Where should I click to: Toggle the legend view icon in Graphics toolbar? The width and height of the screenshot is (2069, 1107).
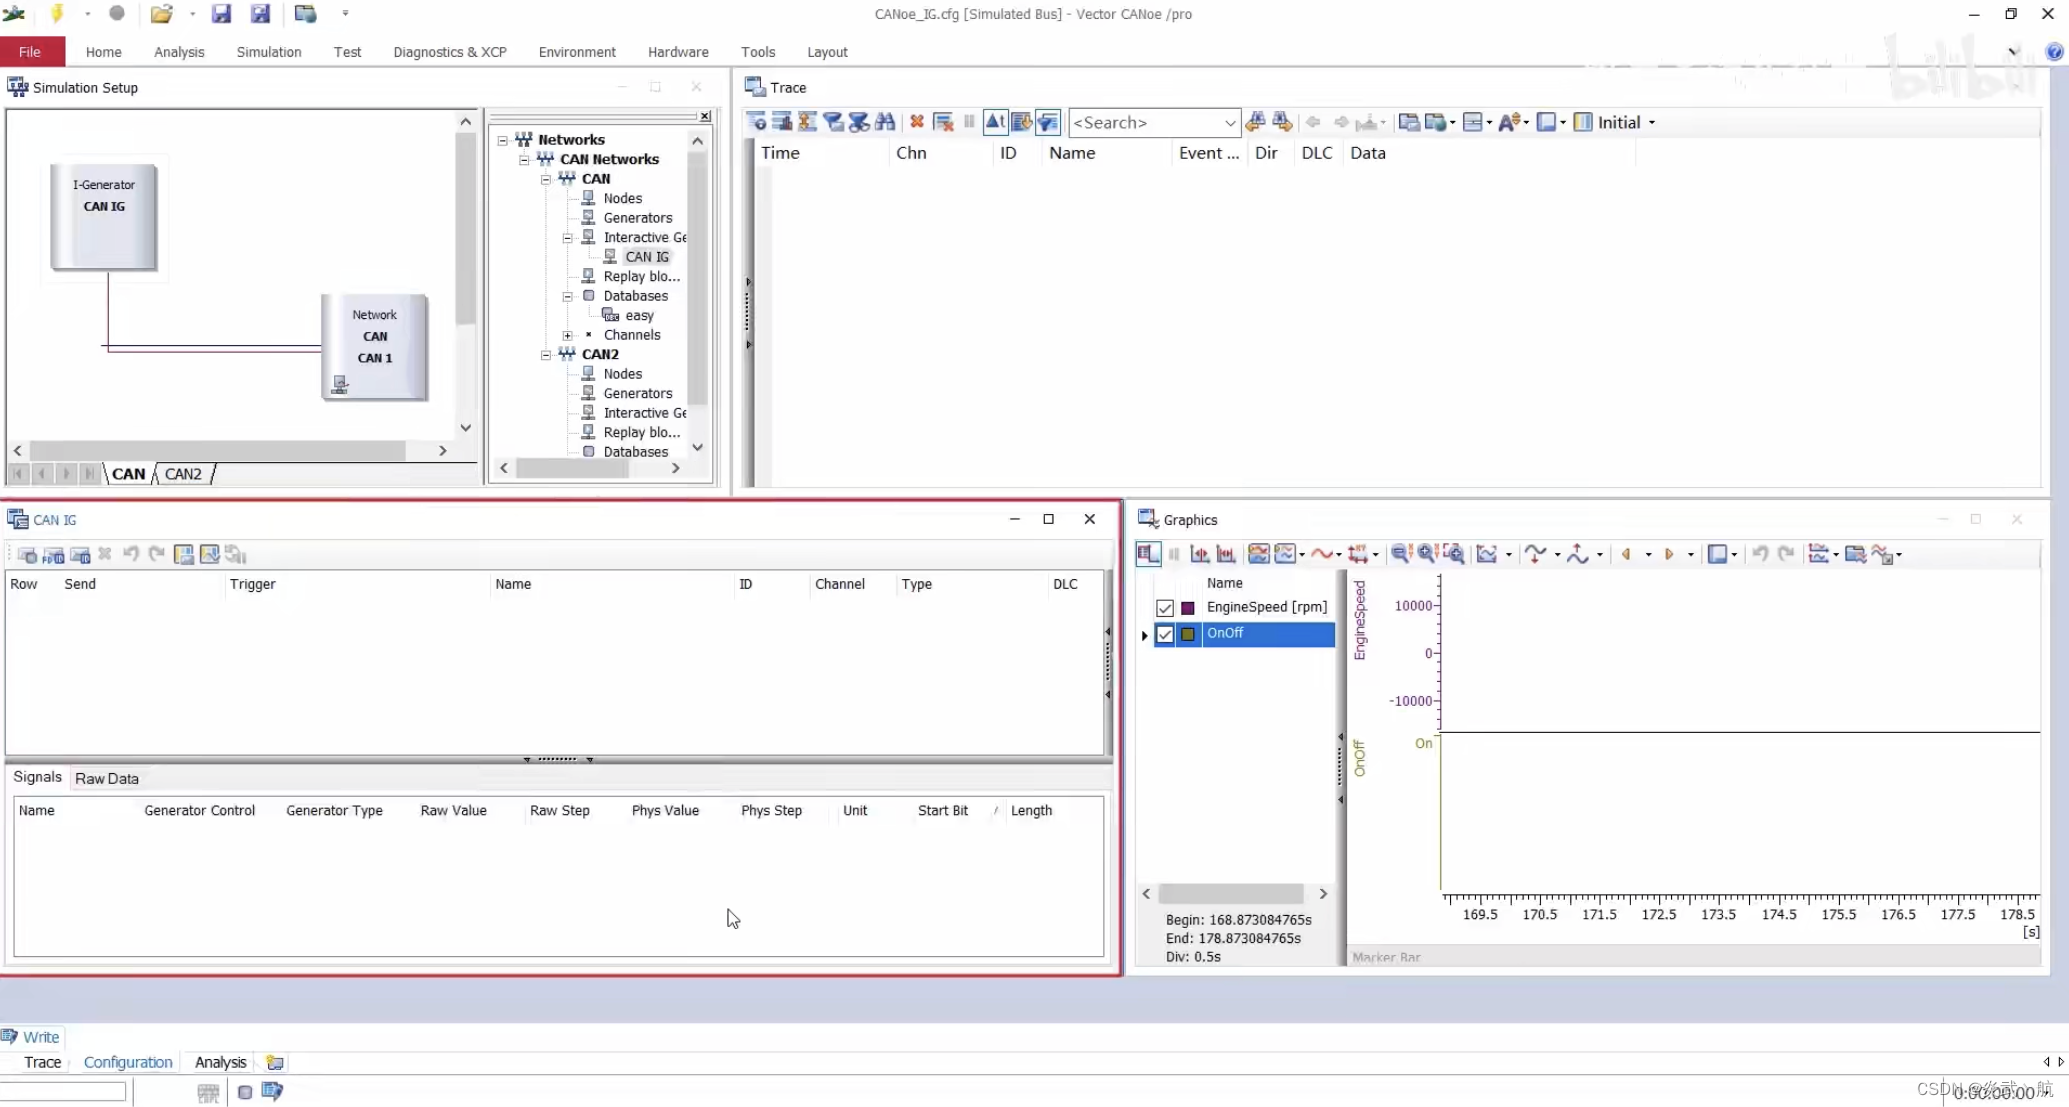point(1148,554)
